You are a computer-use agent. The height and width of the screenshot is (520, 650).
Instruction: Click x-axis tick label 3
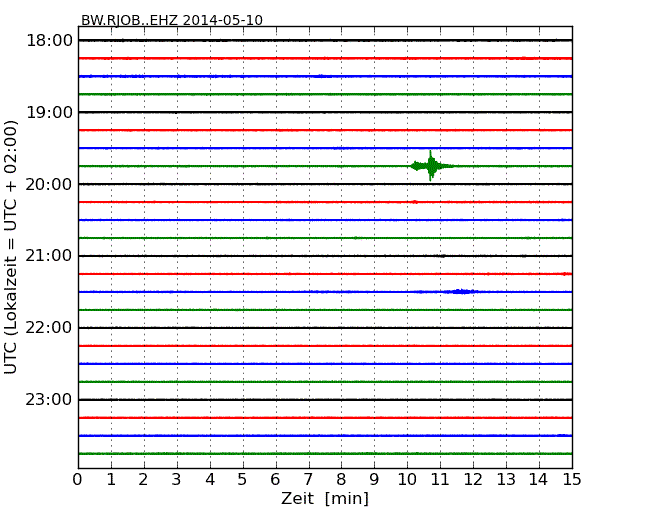pyautogui.click(x=177, y=480)
